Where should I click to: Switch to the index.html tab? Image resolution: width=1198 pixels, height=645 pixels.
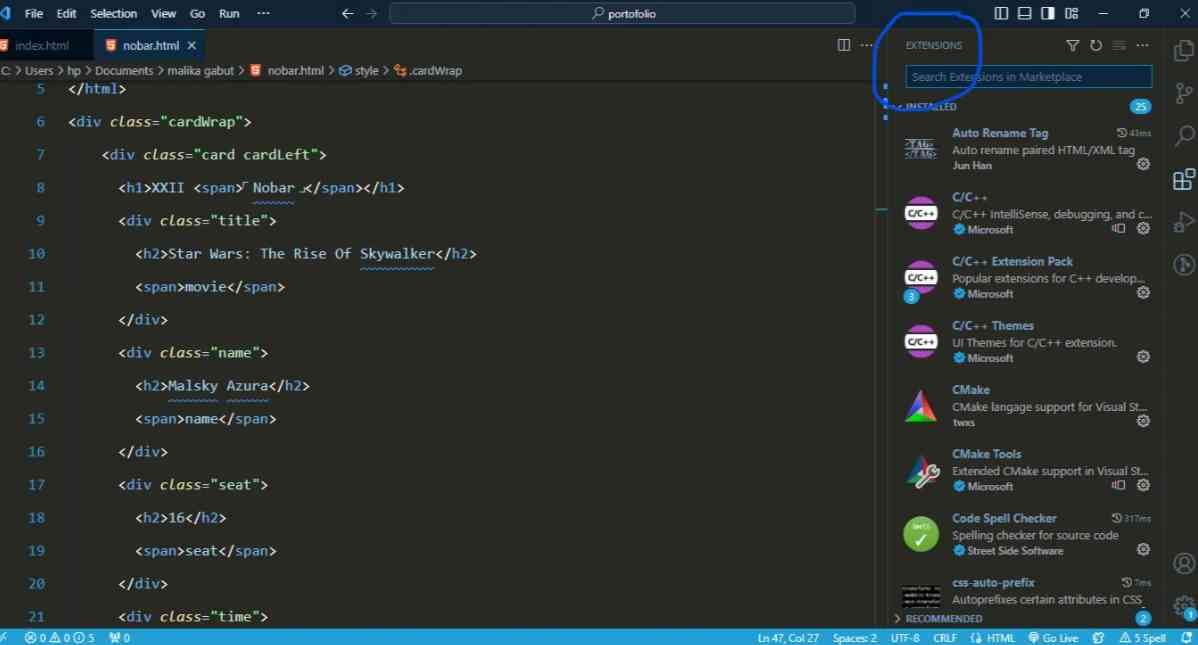point(42,44)
